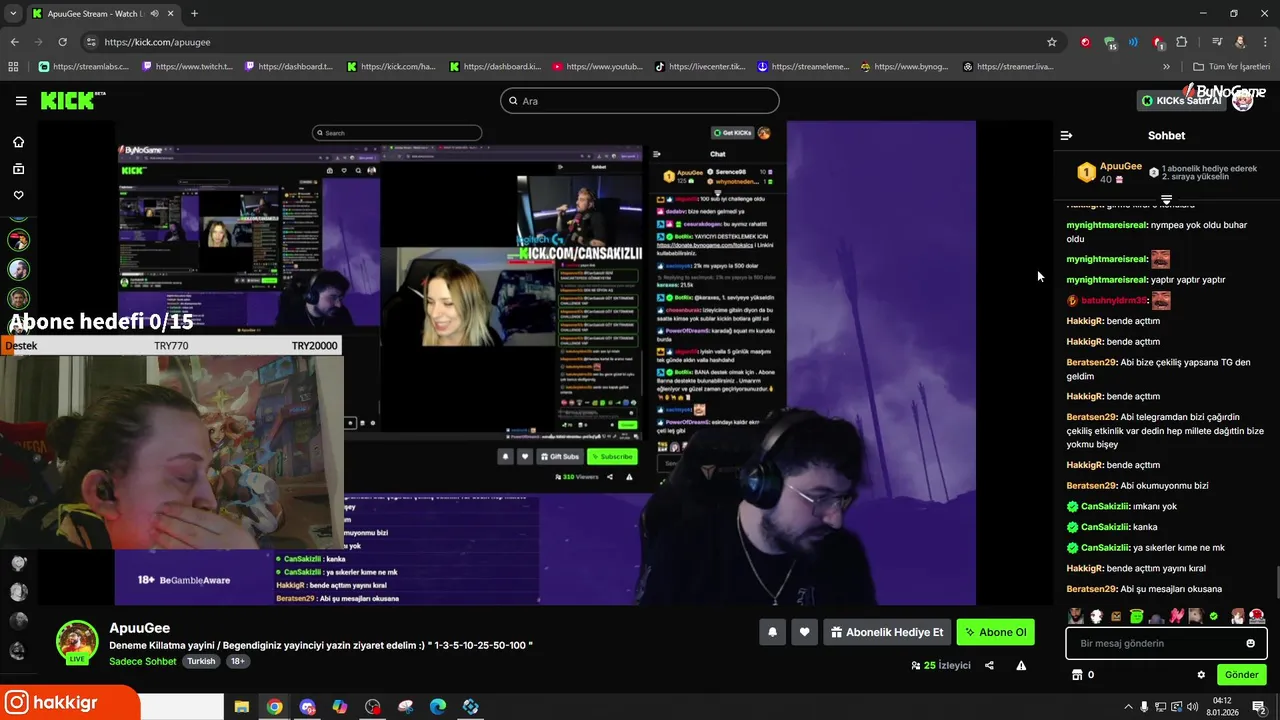Open Chrome from taskbar
This screenshot has width=1280, height=720.
274,707
